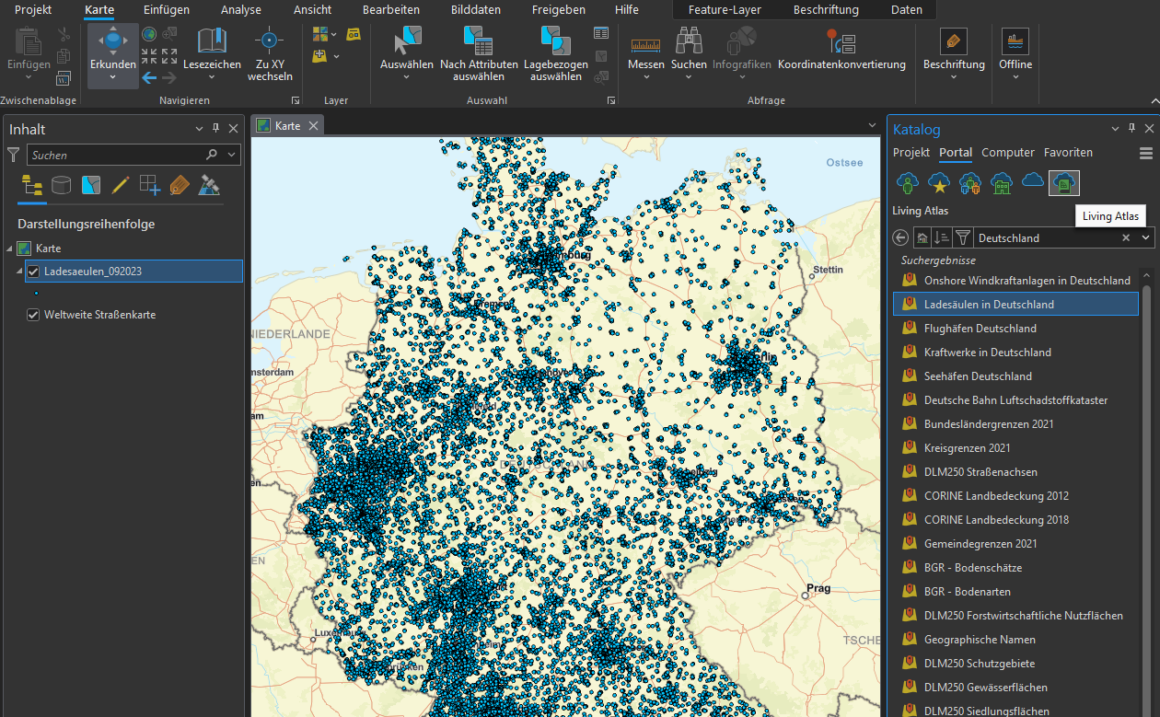Image resolution: width=1160 pixels, height=717 pixels.
Task: Switch to Feature-Layer ribbon tab
Action: click(x=724, y=10)
